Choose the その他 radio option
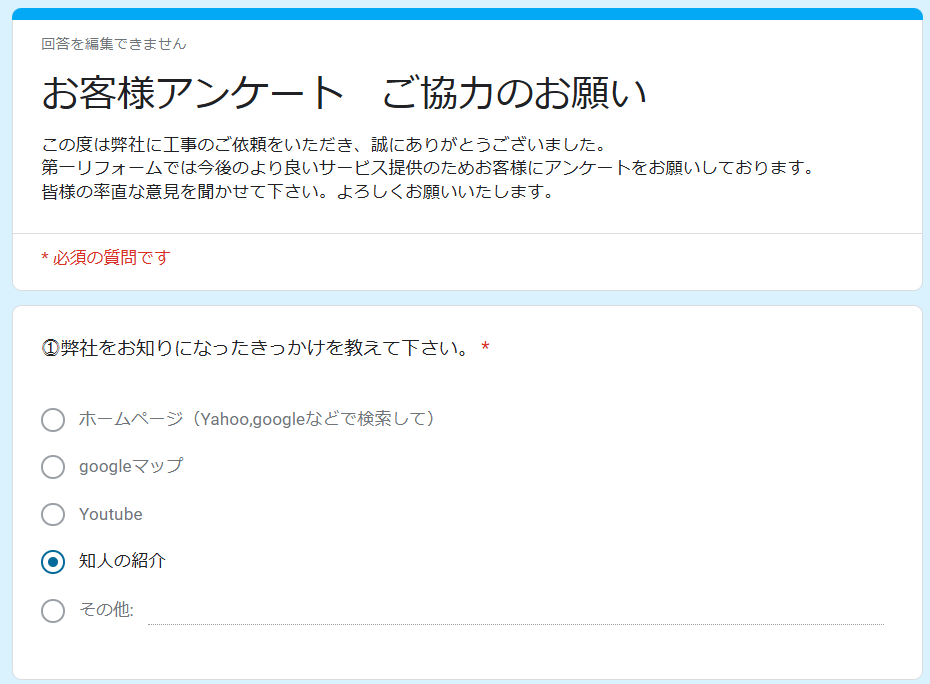 click(x=53, y=610)
